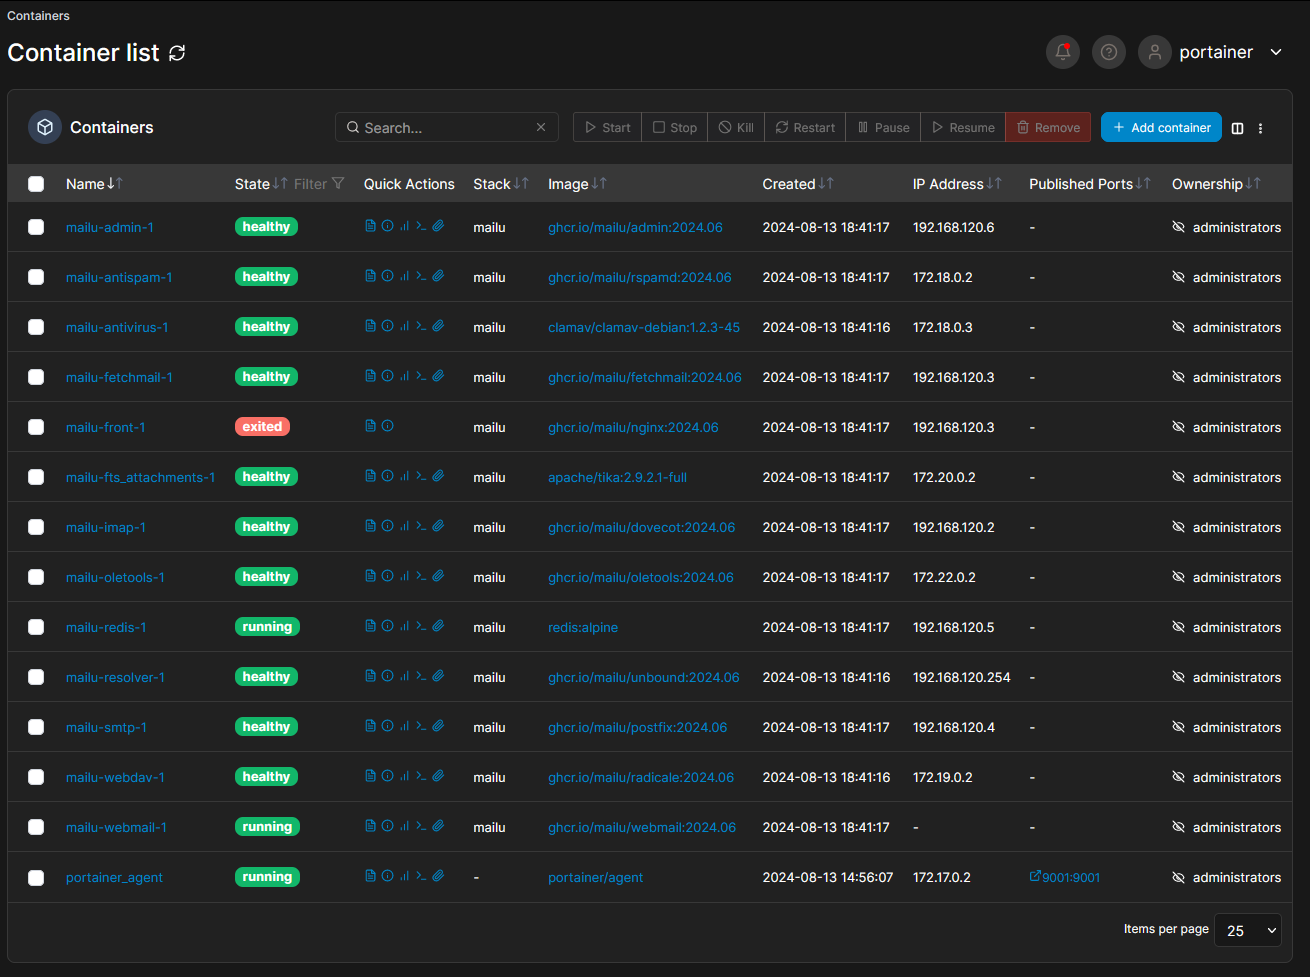Open exec console icon for mailu-oletools-1
The image size is (1310, 977).
421,576
